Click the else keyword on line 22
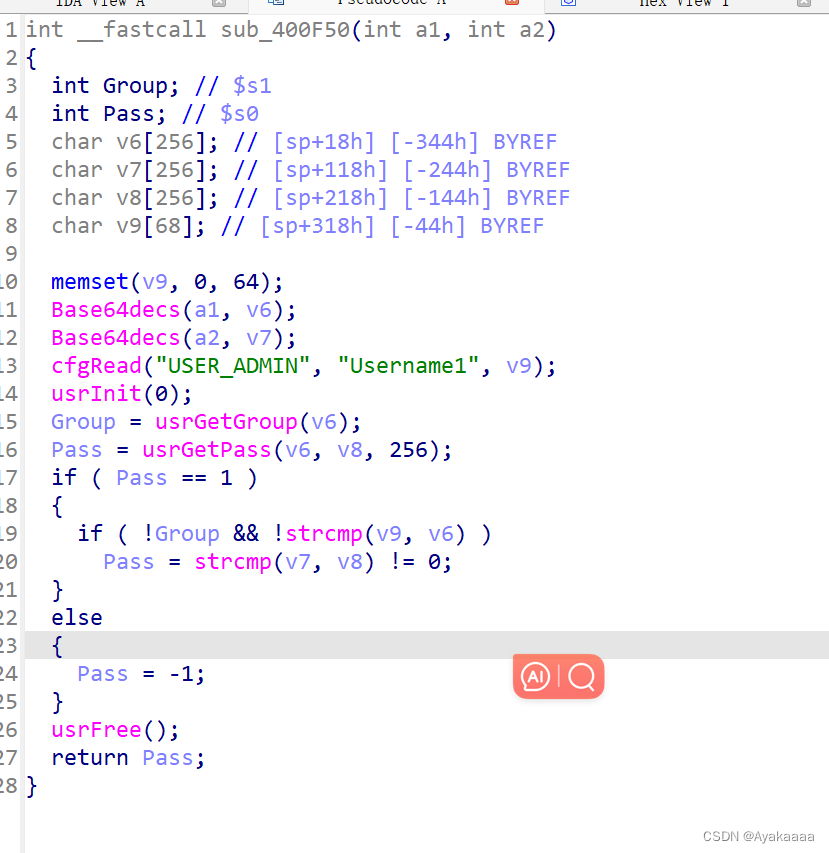This screenshot has width=829, height=853. coord(77,618)
